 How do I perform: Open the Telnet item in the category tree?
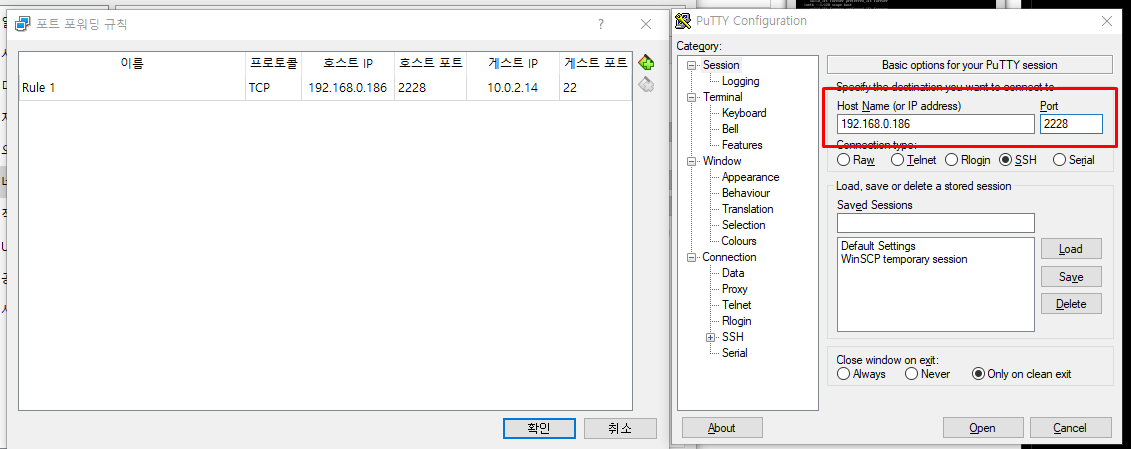[736, 305]
